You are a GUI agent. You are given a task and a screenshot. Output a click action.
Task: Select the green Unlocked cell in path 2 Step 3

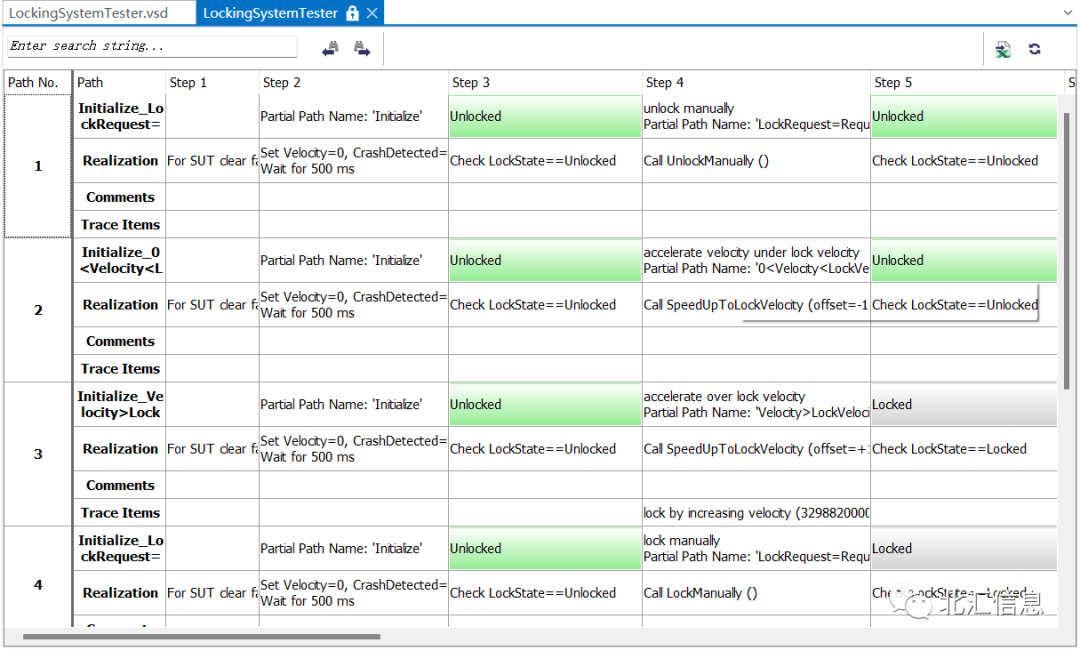point(544,261)
